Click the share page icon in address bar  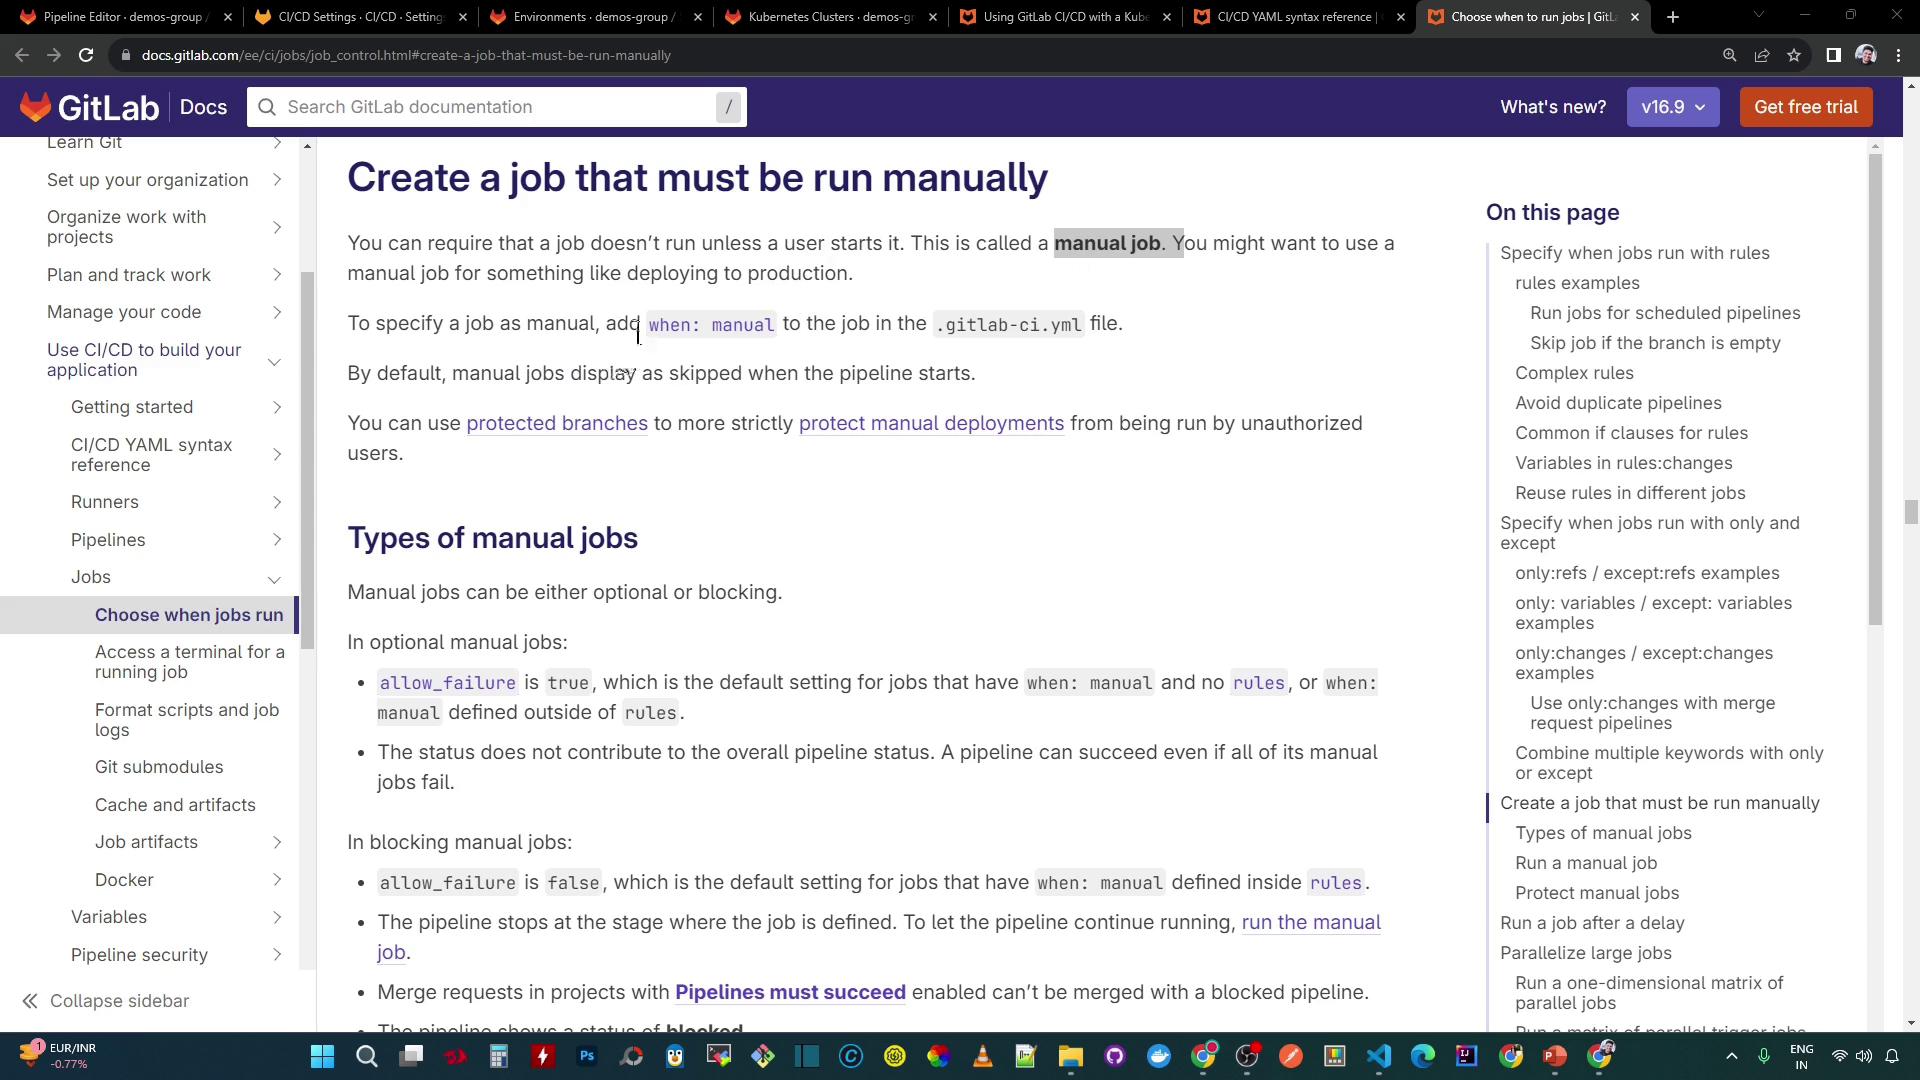pyautogui.click(x=1762, y=55)
